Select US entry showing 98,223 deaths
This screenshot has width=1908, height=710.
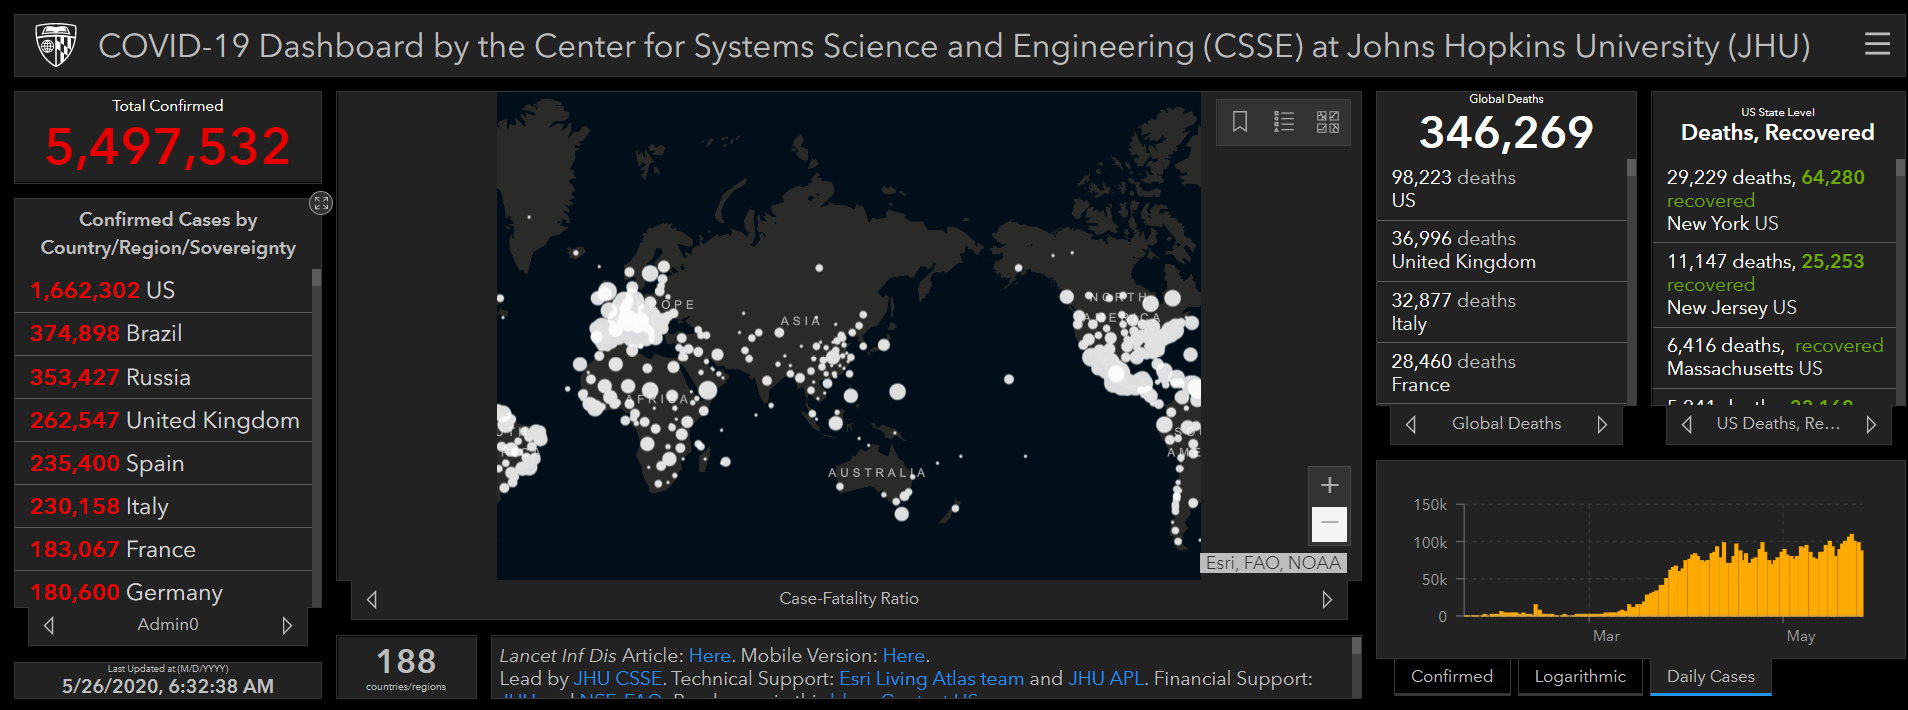[1502, 189]
